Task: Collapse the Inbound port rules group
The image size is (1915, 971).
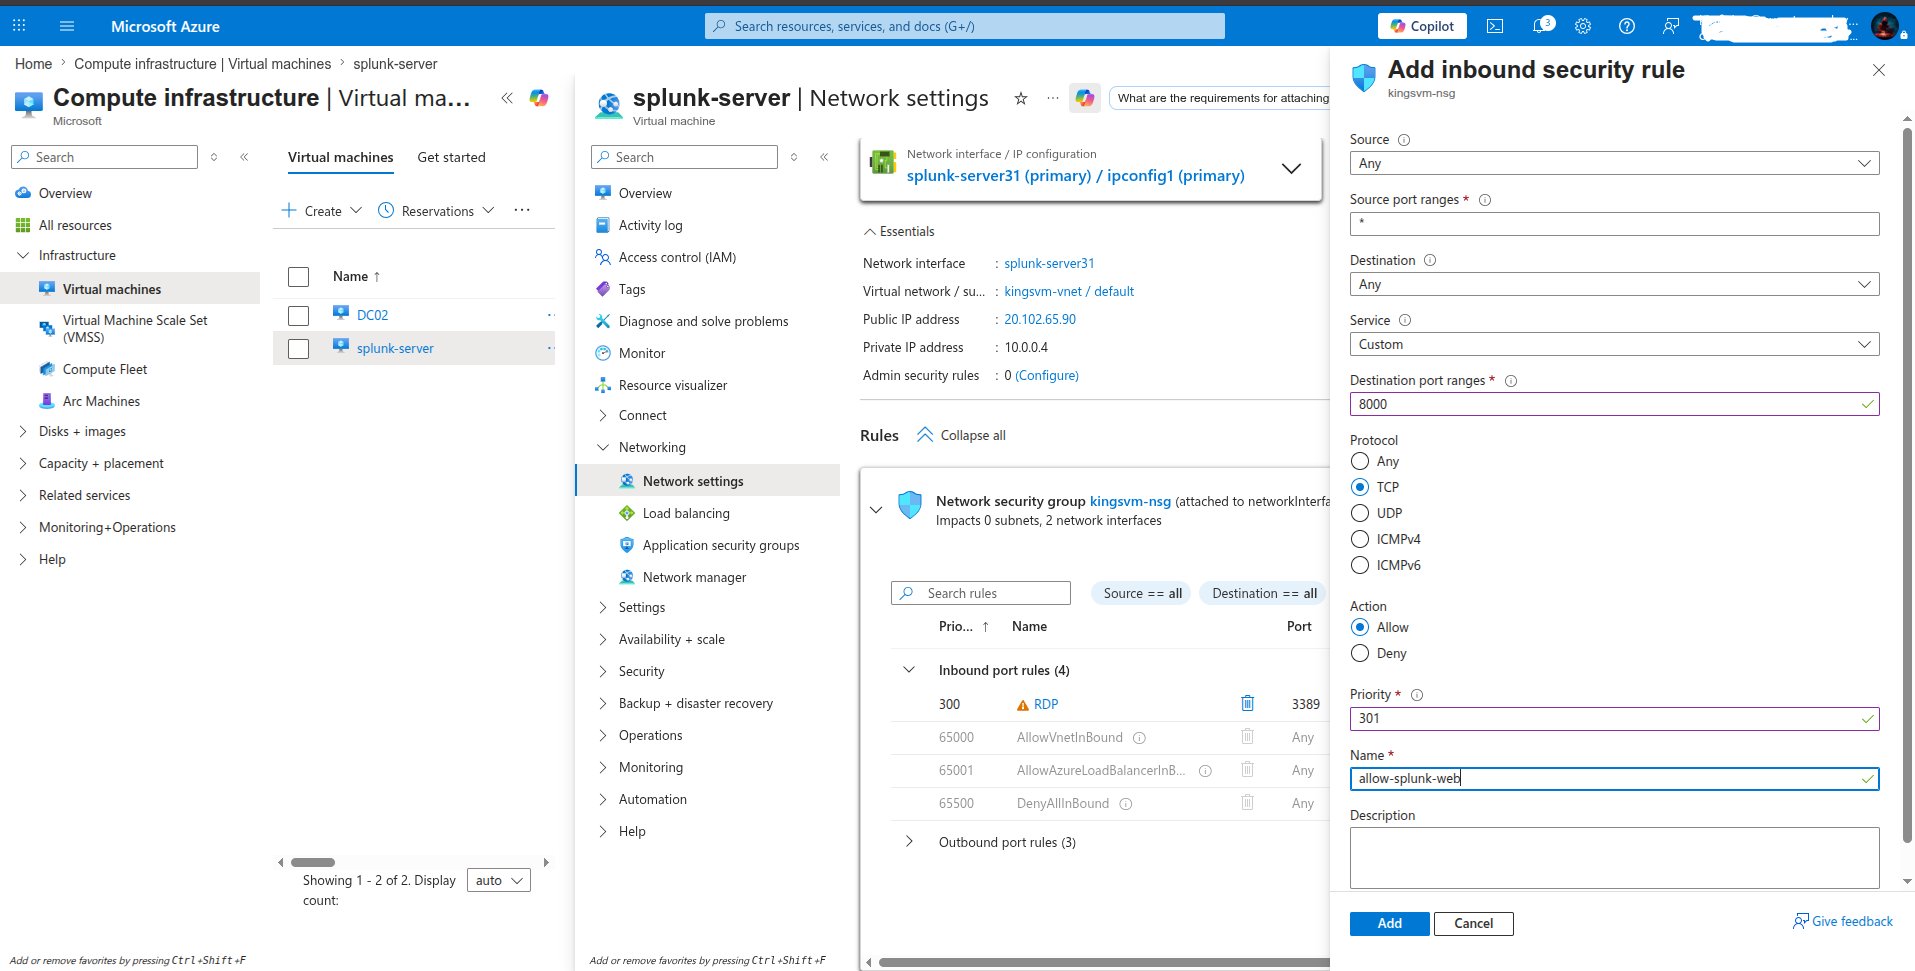Action: tap(909, 670)
